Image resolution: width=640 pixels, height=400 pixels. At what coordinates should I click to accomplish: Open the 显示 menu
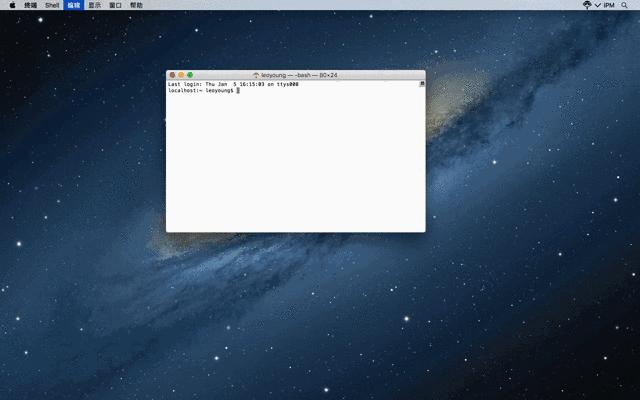pos(95,5)
